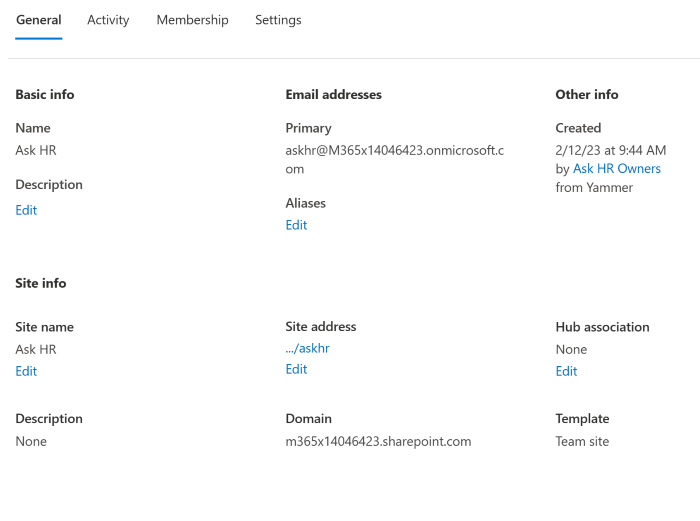Click the Site info heading
Screen dimensions: 700x521
(x=41, y=283)
